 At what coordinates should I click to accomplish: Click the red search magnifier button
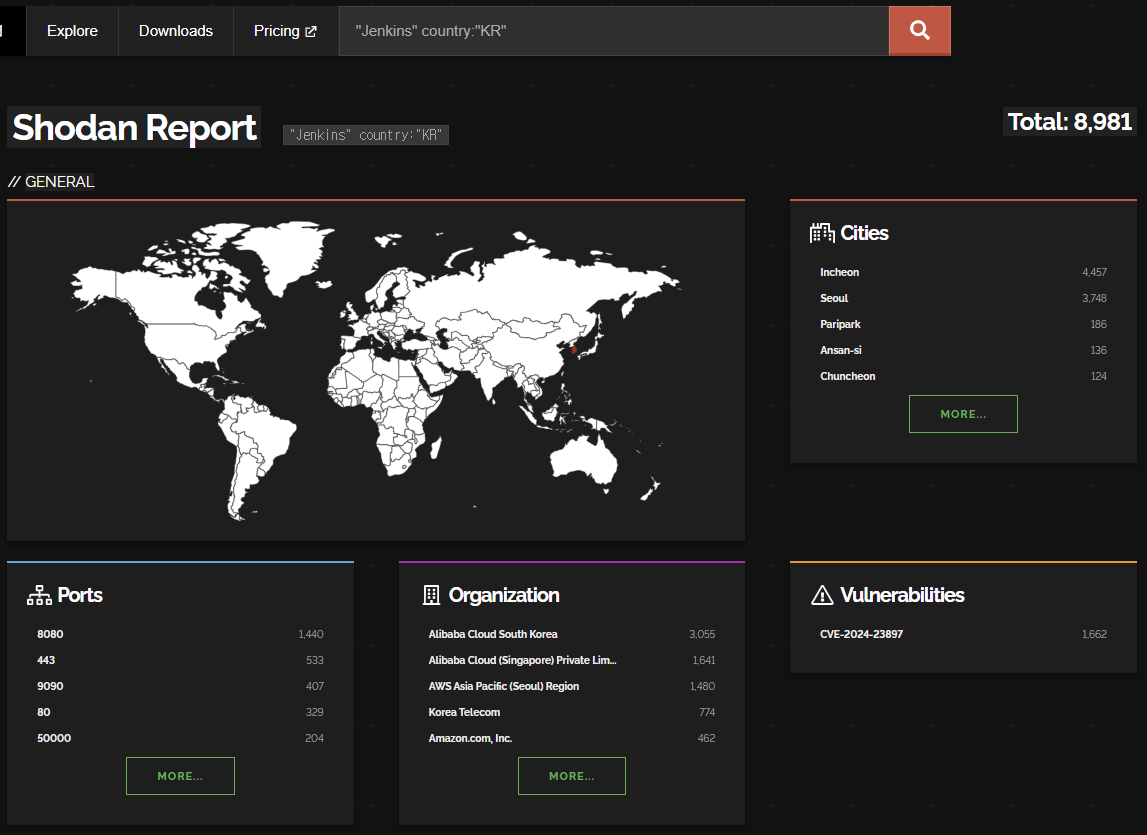tap(920, 31)
